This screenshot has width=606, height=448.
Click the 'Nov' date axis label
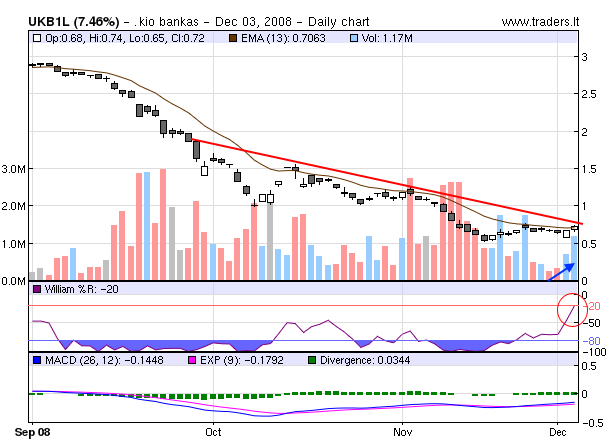(402, 432)
